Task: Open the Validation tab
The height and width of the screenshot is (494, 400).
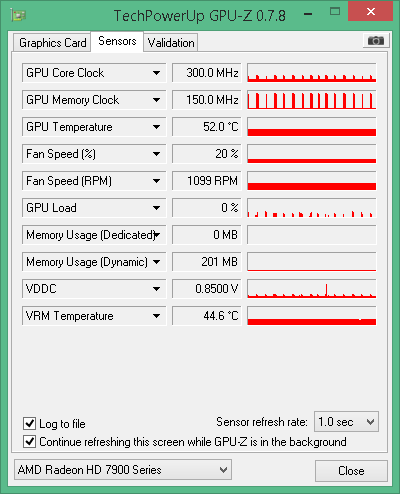Action: coord(171,43)
